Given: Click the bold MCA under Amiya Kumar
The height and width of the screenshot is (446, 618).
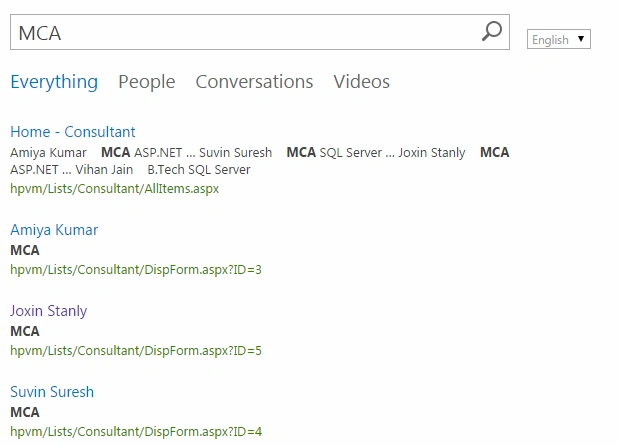Looking at the screenshot, I should tap(25, 251).
